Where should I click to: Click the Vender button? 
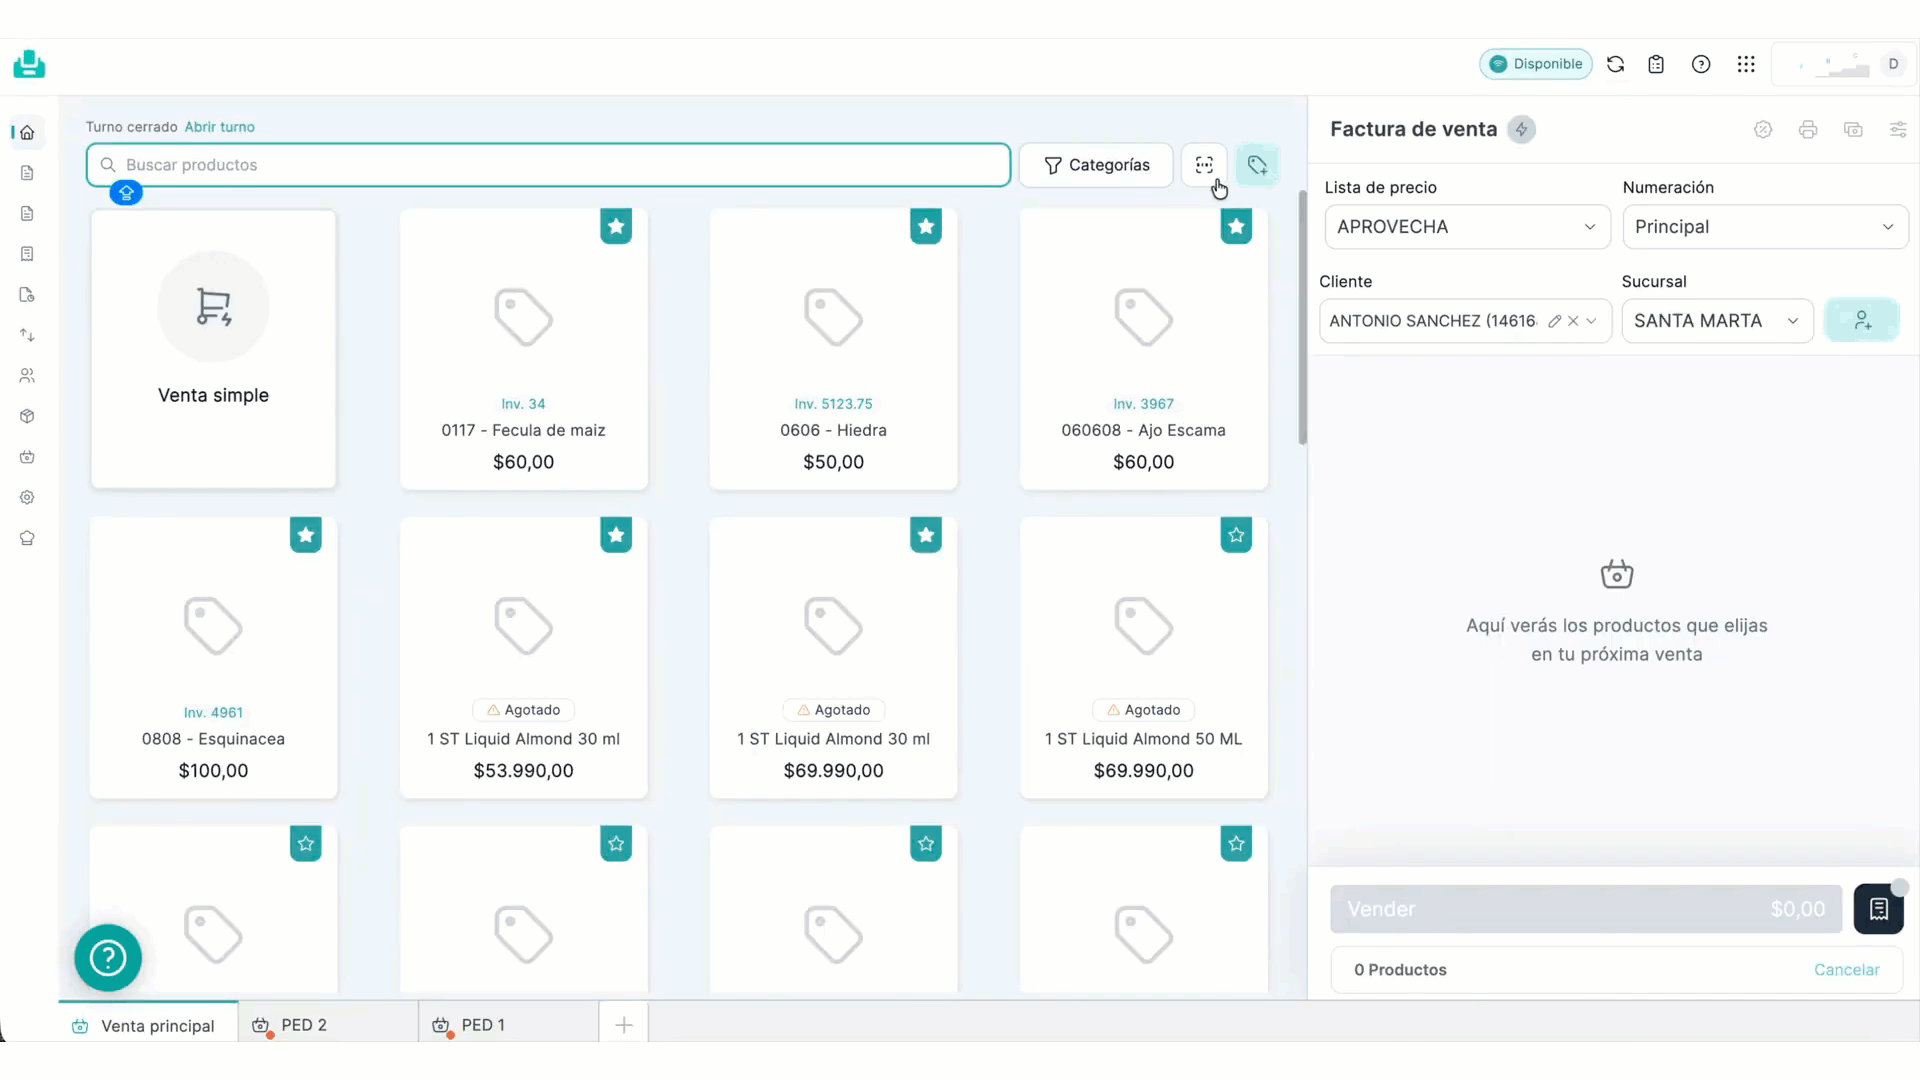(1586, 909)
